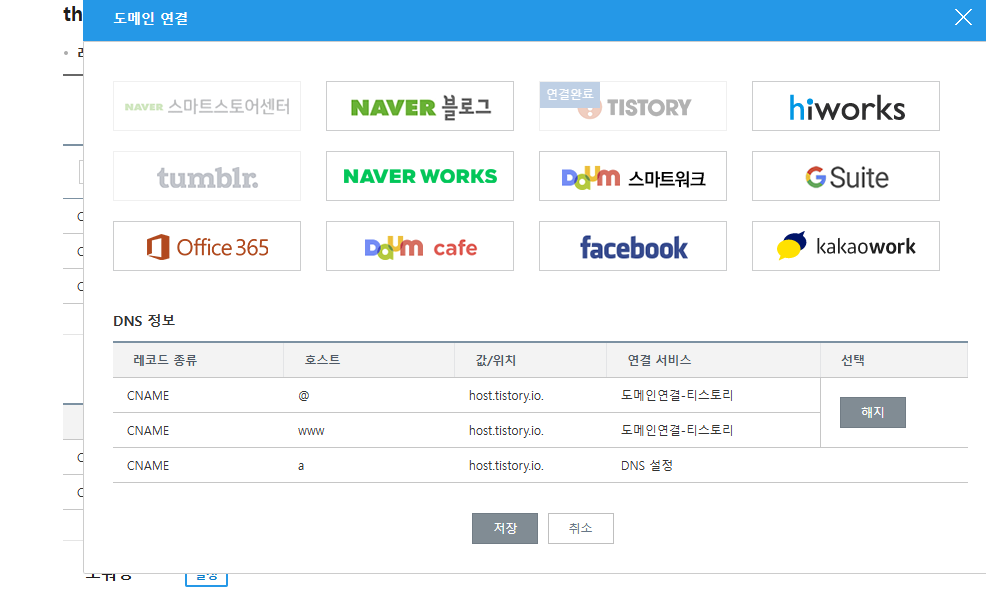Select the NAVER 스마트스토어센터 service tile
Screen dimensions: 986x600
coord(207,106)
